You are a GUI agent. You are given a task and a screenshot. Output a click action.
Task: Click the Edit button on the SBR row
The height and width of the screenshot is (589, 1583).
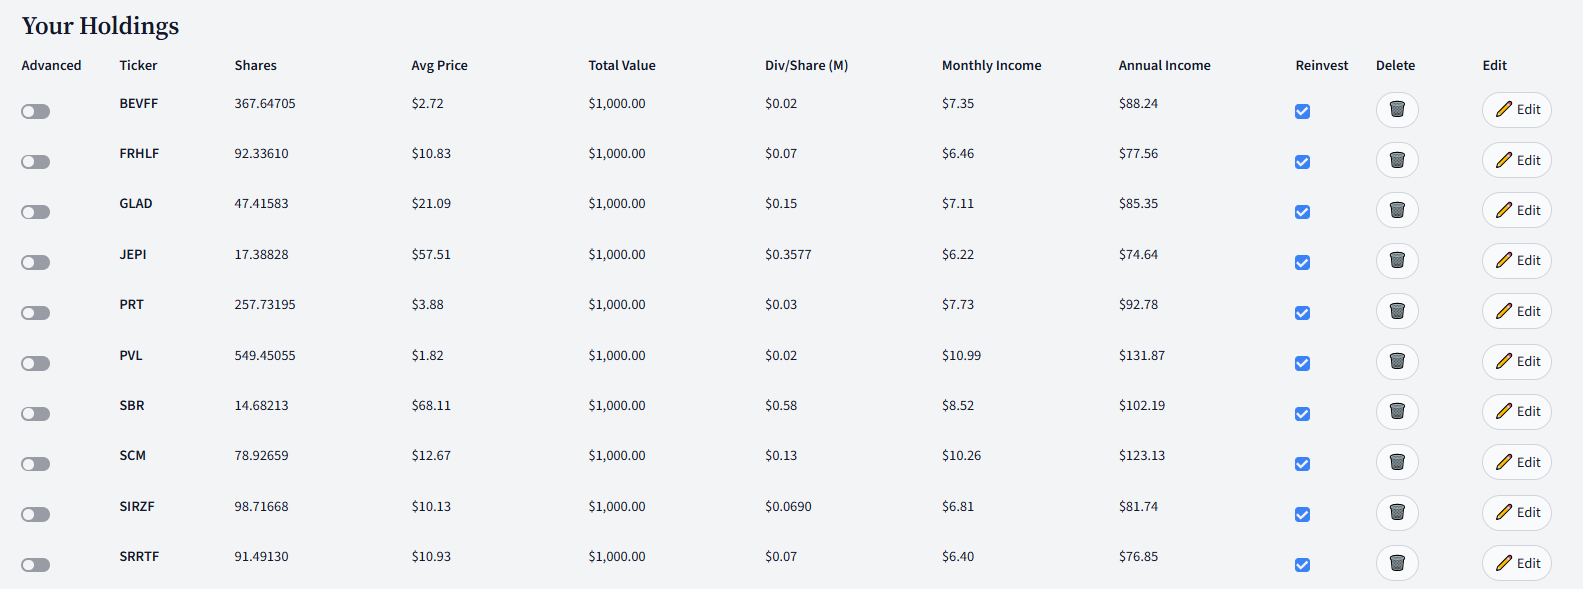pos(1516,411)
